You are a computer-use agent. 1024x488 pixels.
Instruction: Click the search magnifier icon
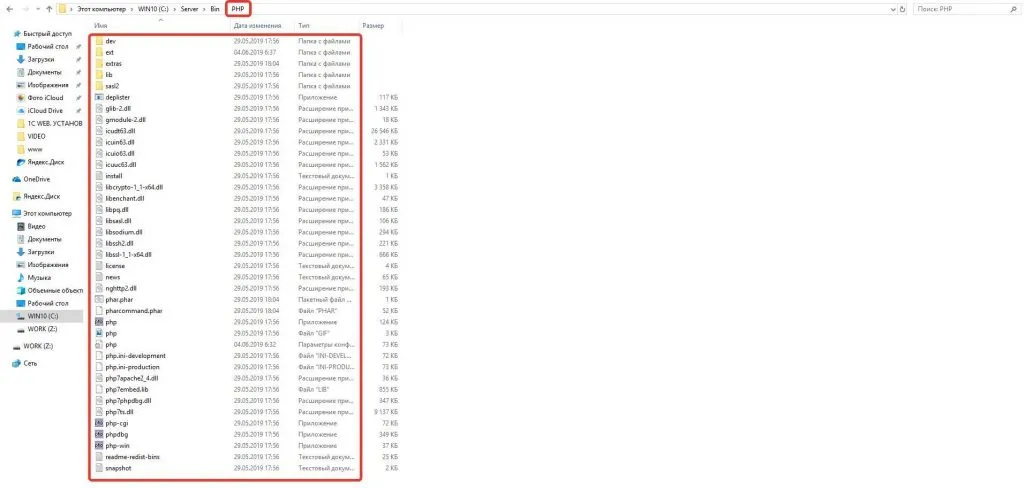click(1012, 9)
